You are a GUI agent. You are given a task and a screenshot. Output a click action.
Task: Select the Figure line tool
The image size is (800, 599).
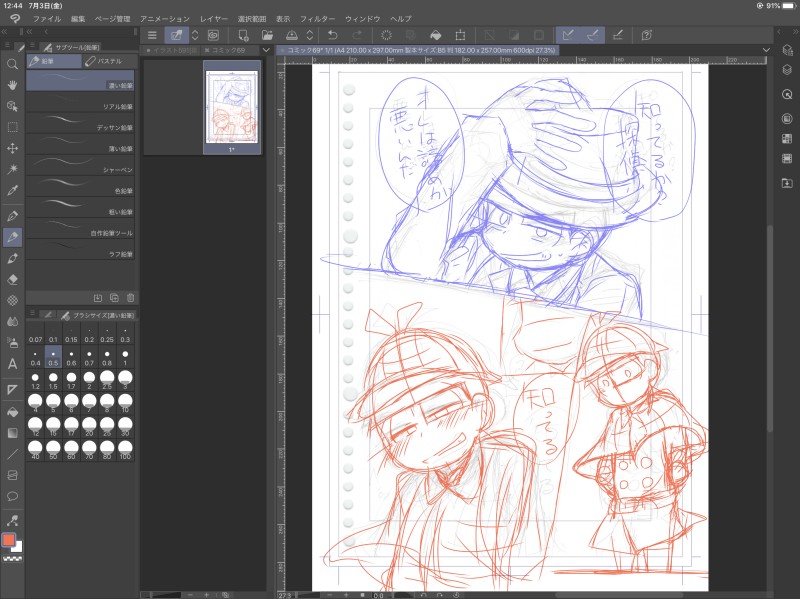point(12,454)
